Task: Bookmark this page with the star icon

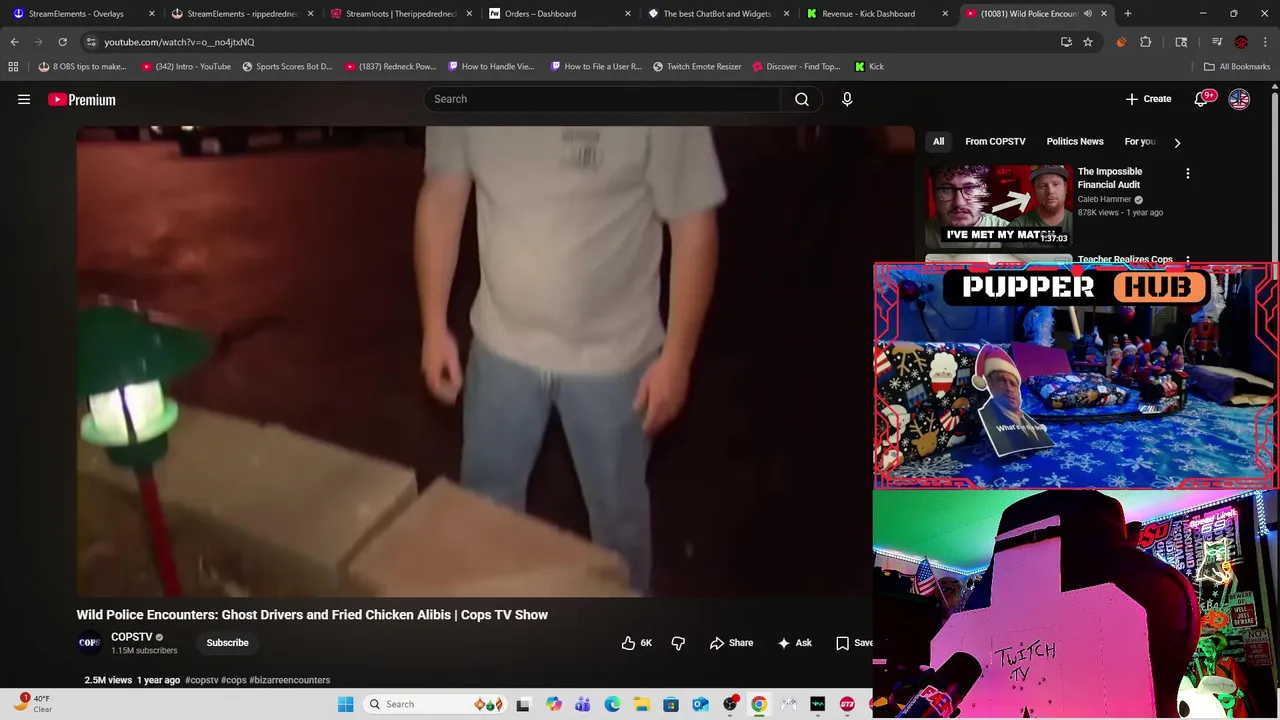Action: pyautogui.click(x=1088, y=42)
